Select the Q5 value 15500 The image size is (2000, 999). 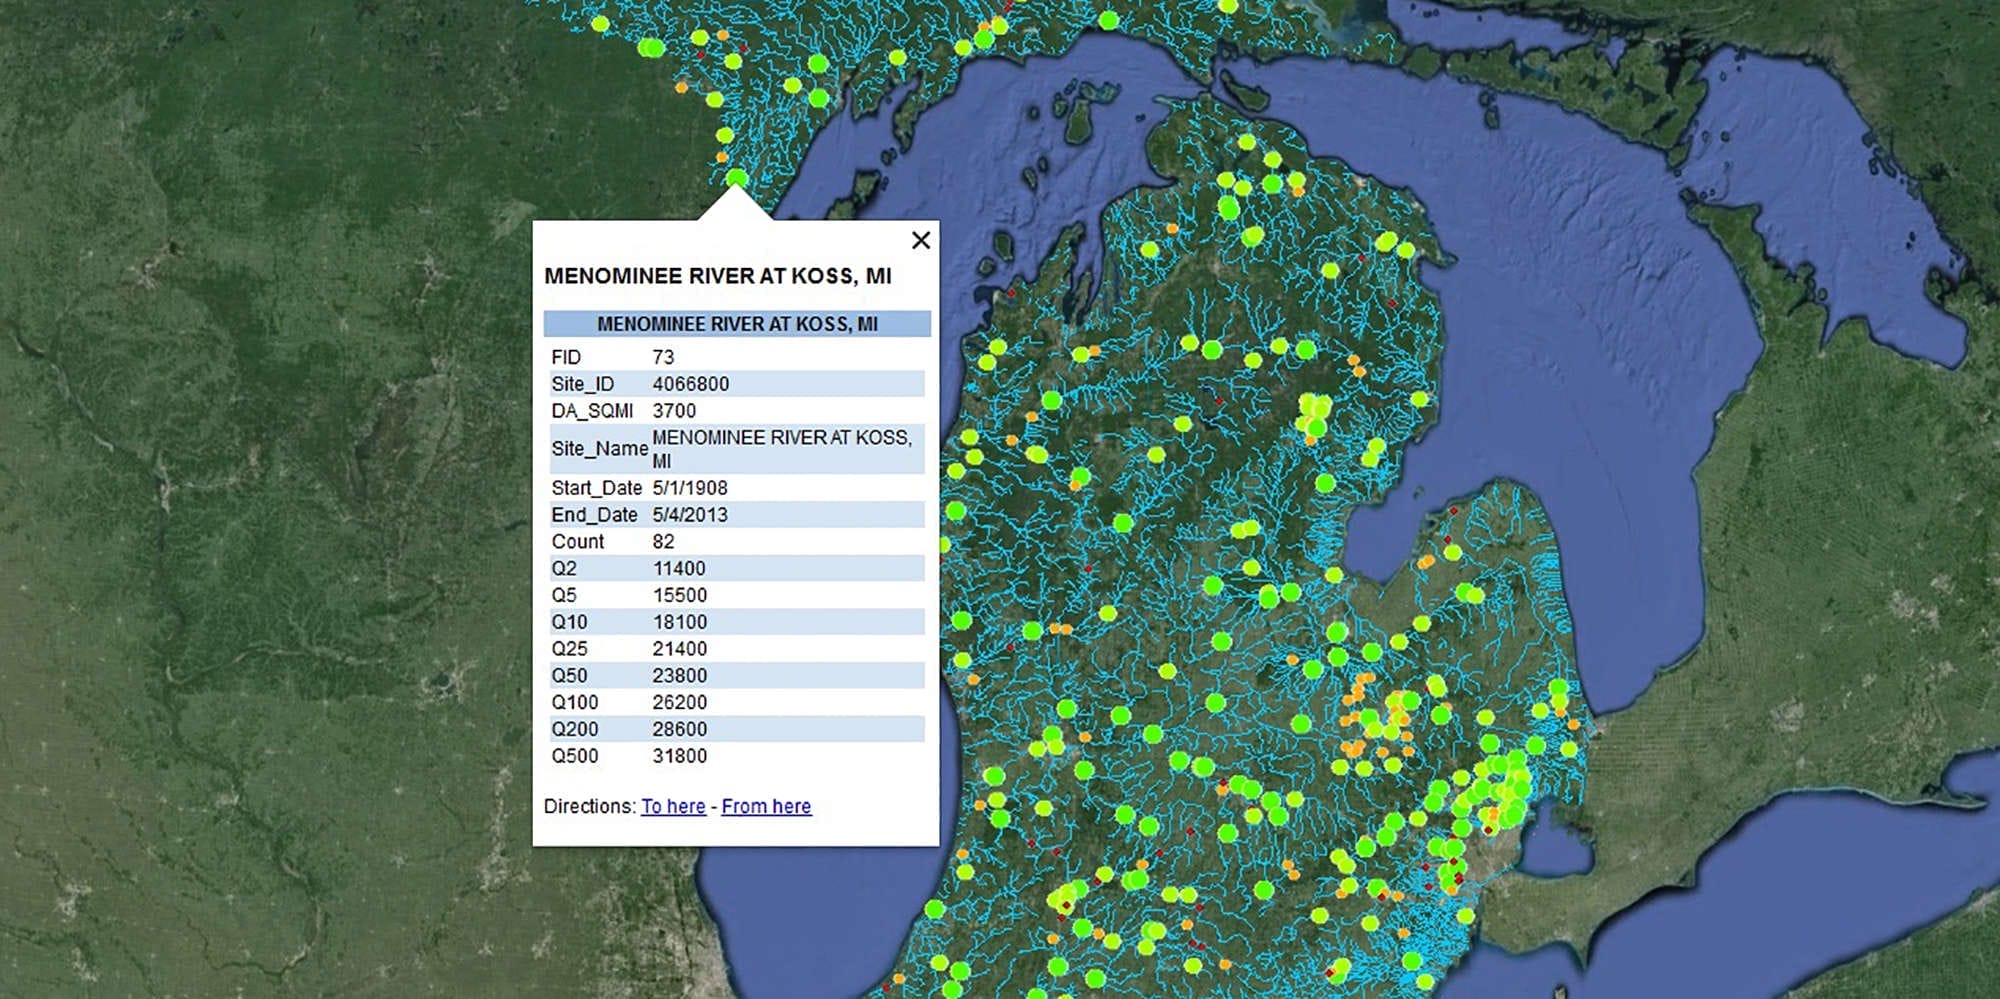(680, 596)
